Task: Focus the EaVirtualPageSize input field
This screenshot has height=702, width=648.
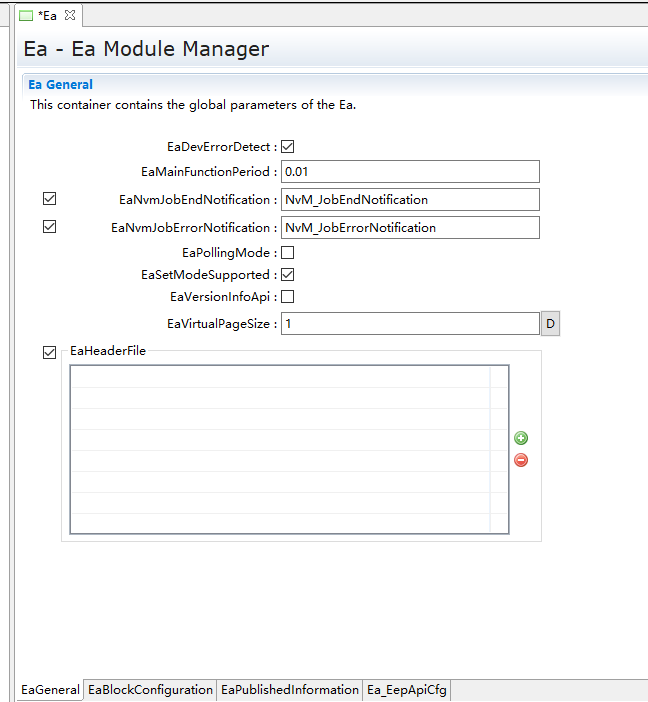Action: 410,324
